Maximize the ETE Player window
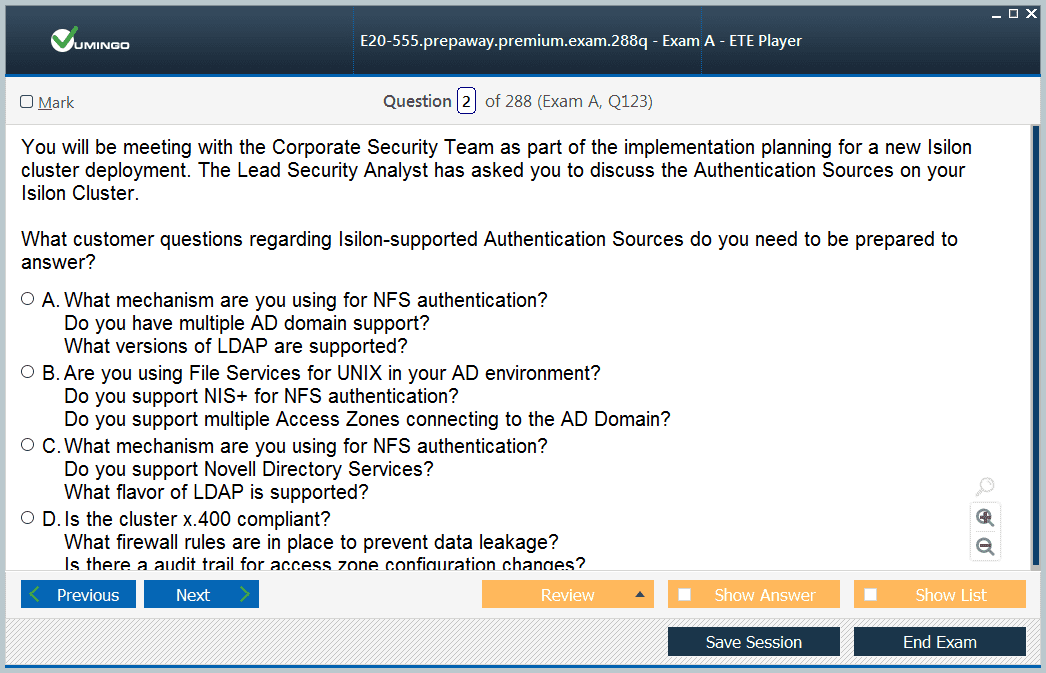 tap(1013, 13)
